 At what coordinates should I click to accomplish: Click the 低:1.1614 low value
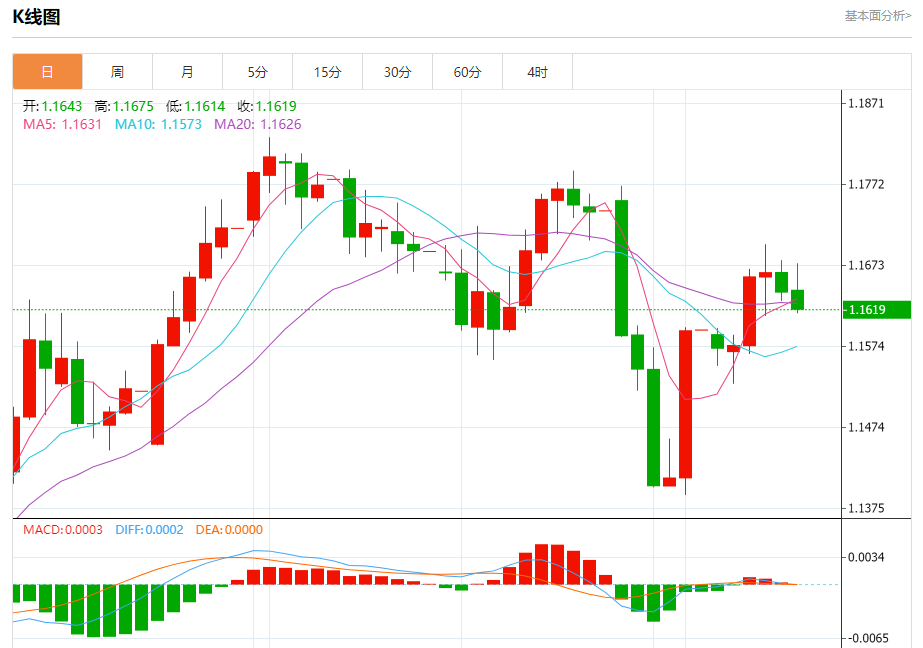point(196,106)
